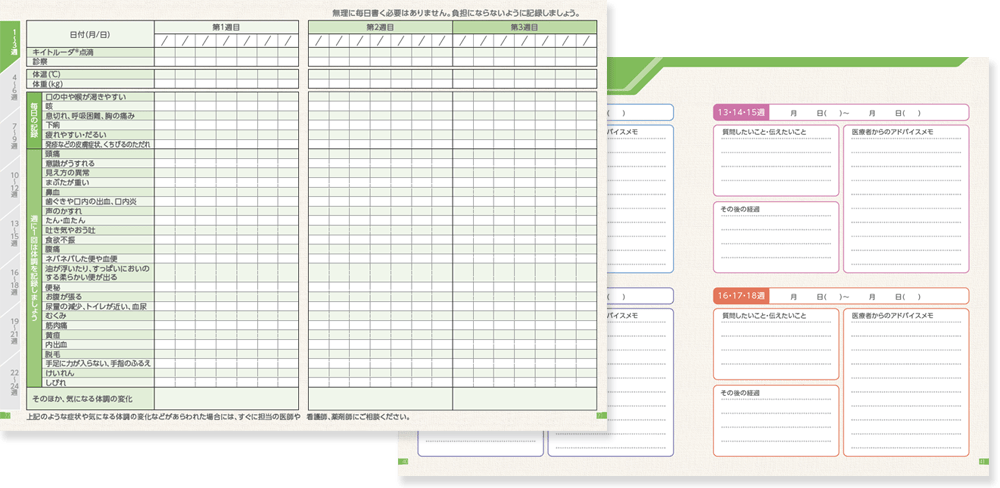Click the 週に1回は体調を記録しましょう vertical label
This screenshot has width=1000, height=488.
[x=34, y=268]
